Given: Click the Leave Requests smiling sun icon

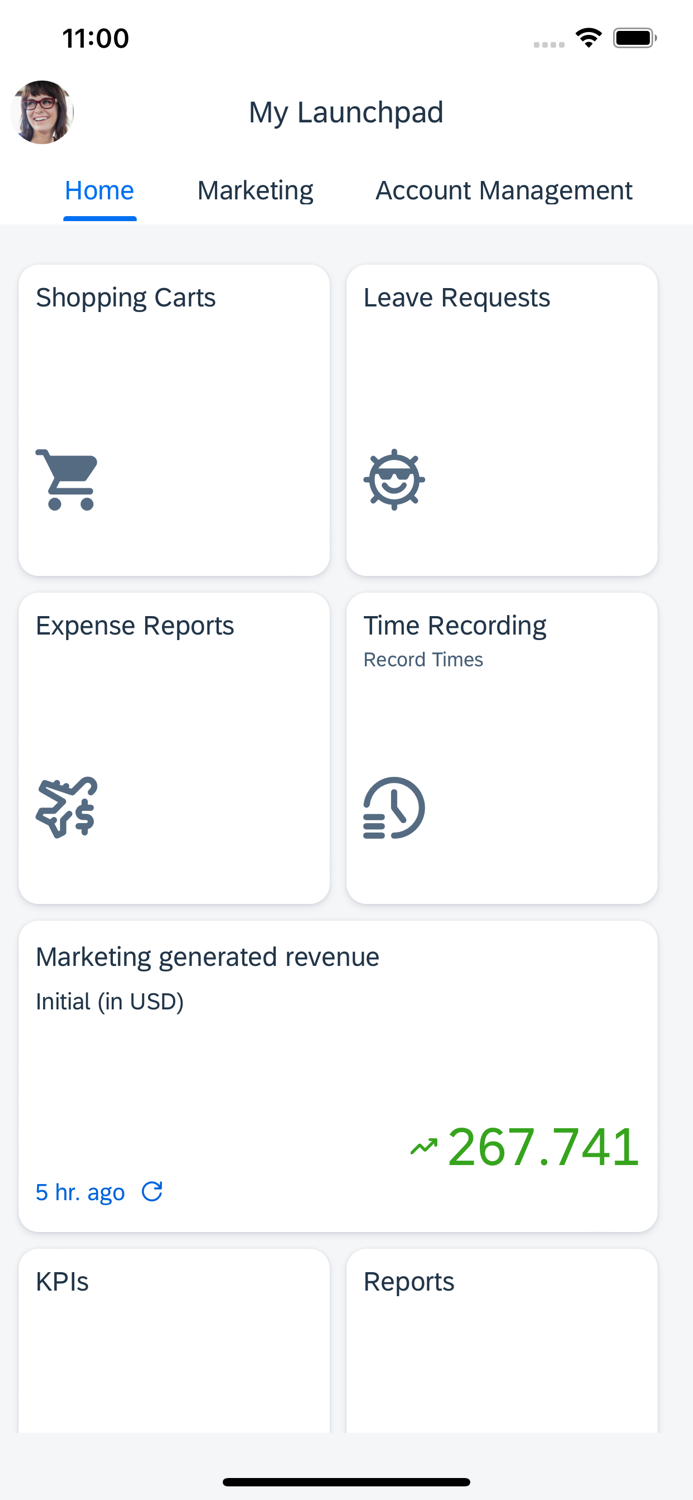Looking at the screenshot, I should 394,480.
